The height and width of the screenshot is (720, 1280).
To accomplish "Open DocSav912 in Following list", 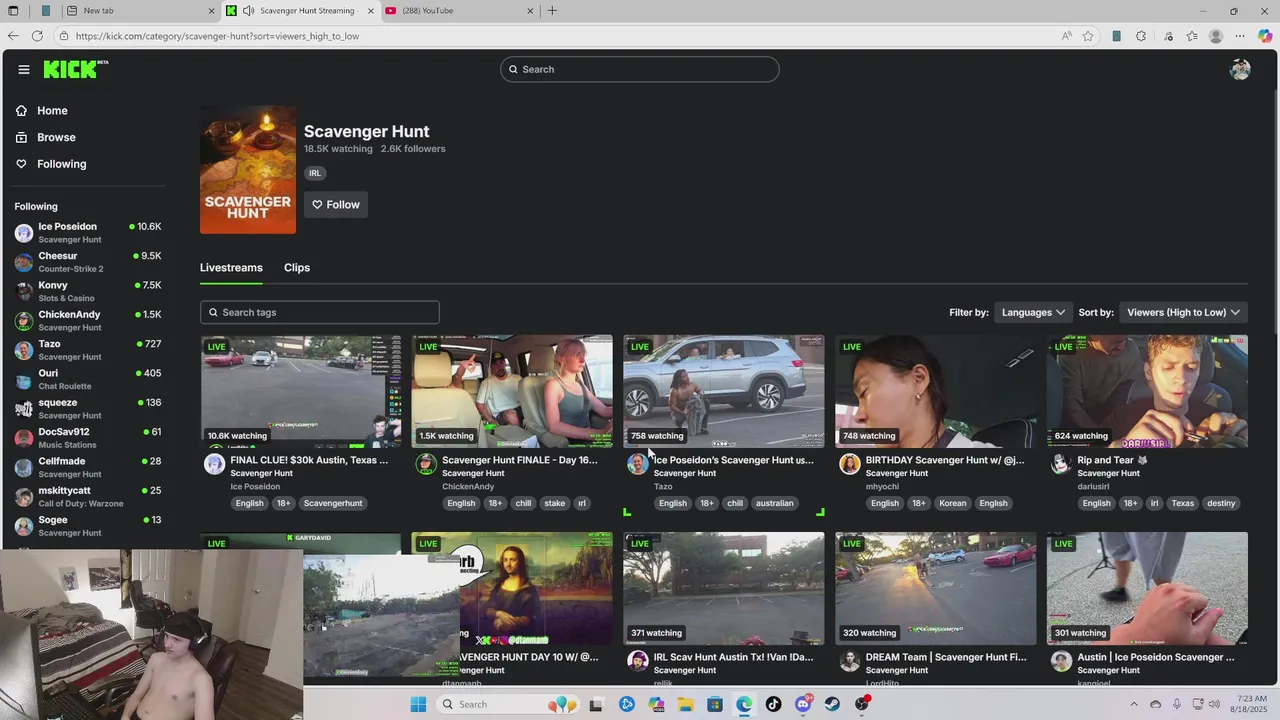I will pos(88,438).
